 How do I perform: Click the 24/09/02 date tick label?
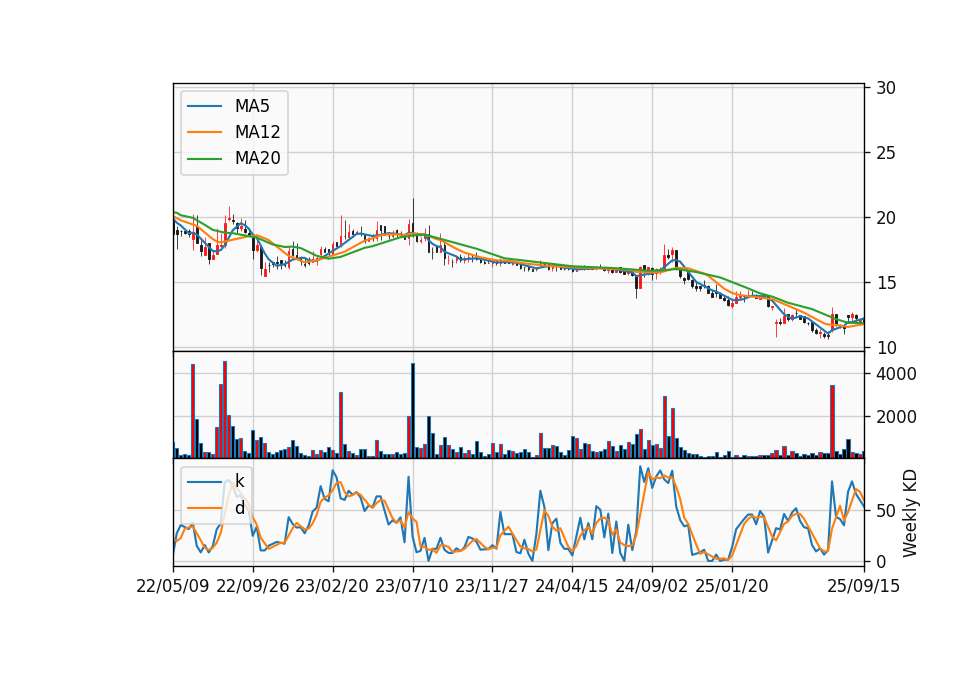point(651,586)
